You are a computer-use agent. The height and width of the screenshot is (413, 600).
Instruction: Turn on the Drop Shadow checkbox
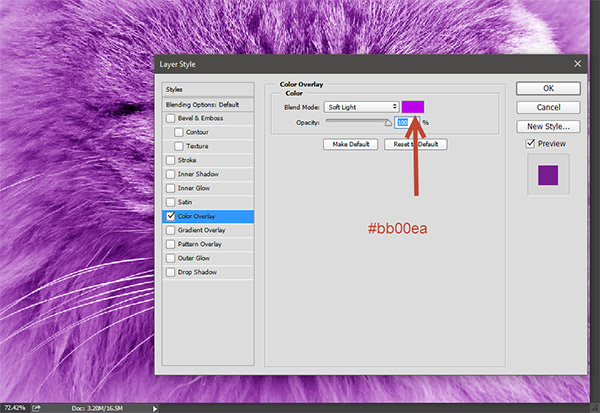(170, 272)
